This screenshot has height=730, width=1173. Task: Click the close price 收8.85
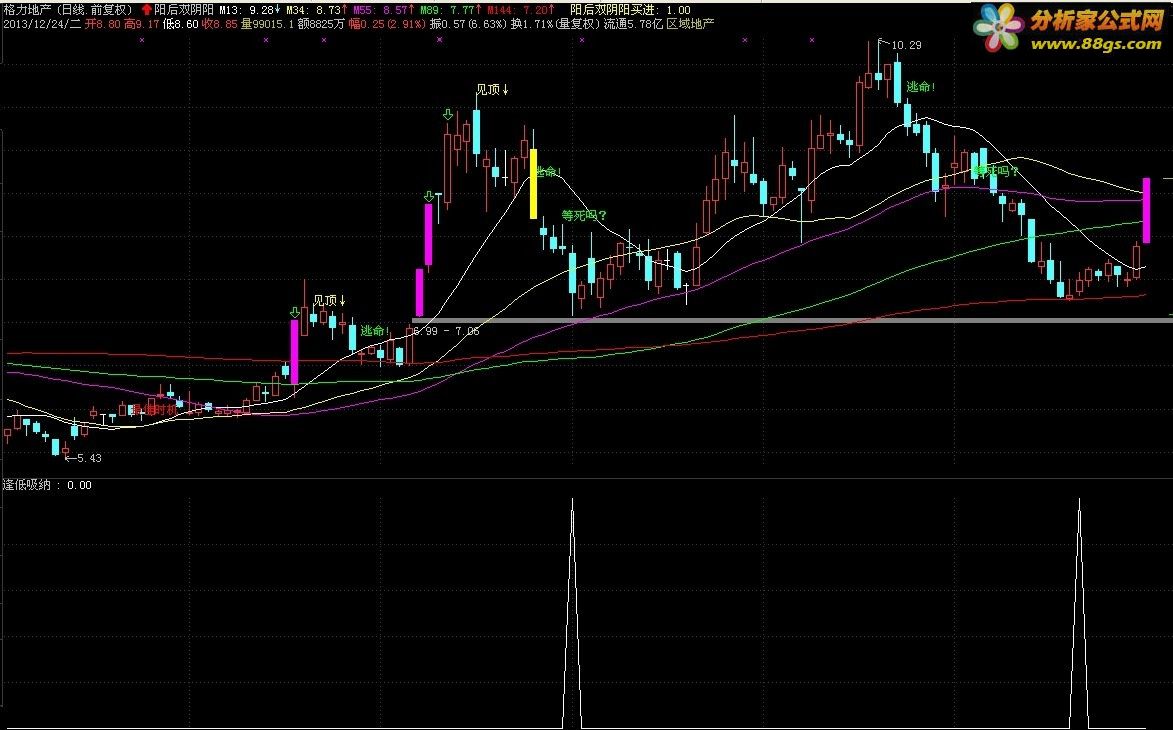point(220,23)
